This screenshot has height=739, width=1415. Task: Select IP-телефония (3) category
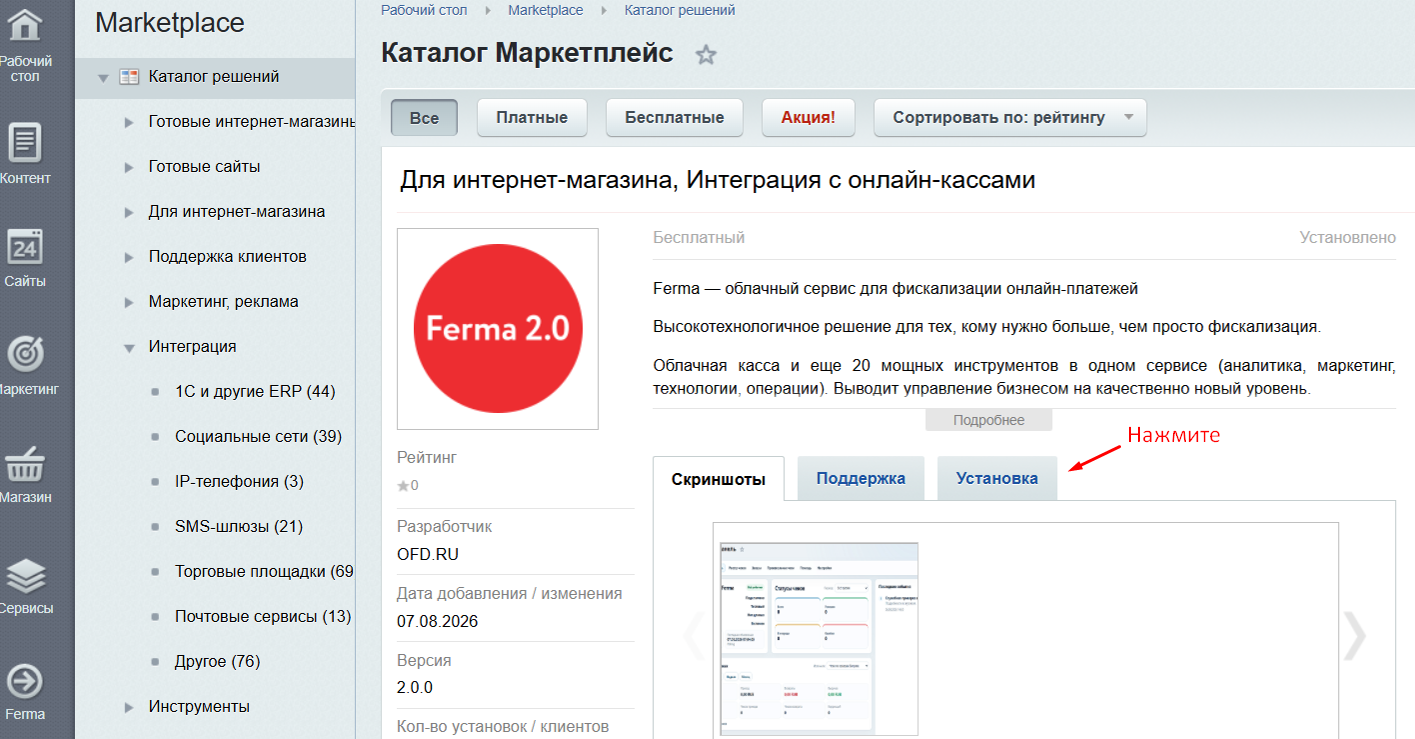(x=239, y=481)
